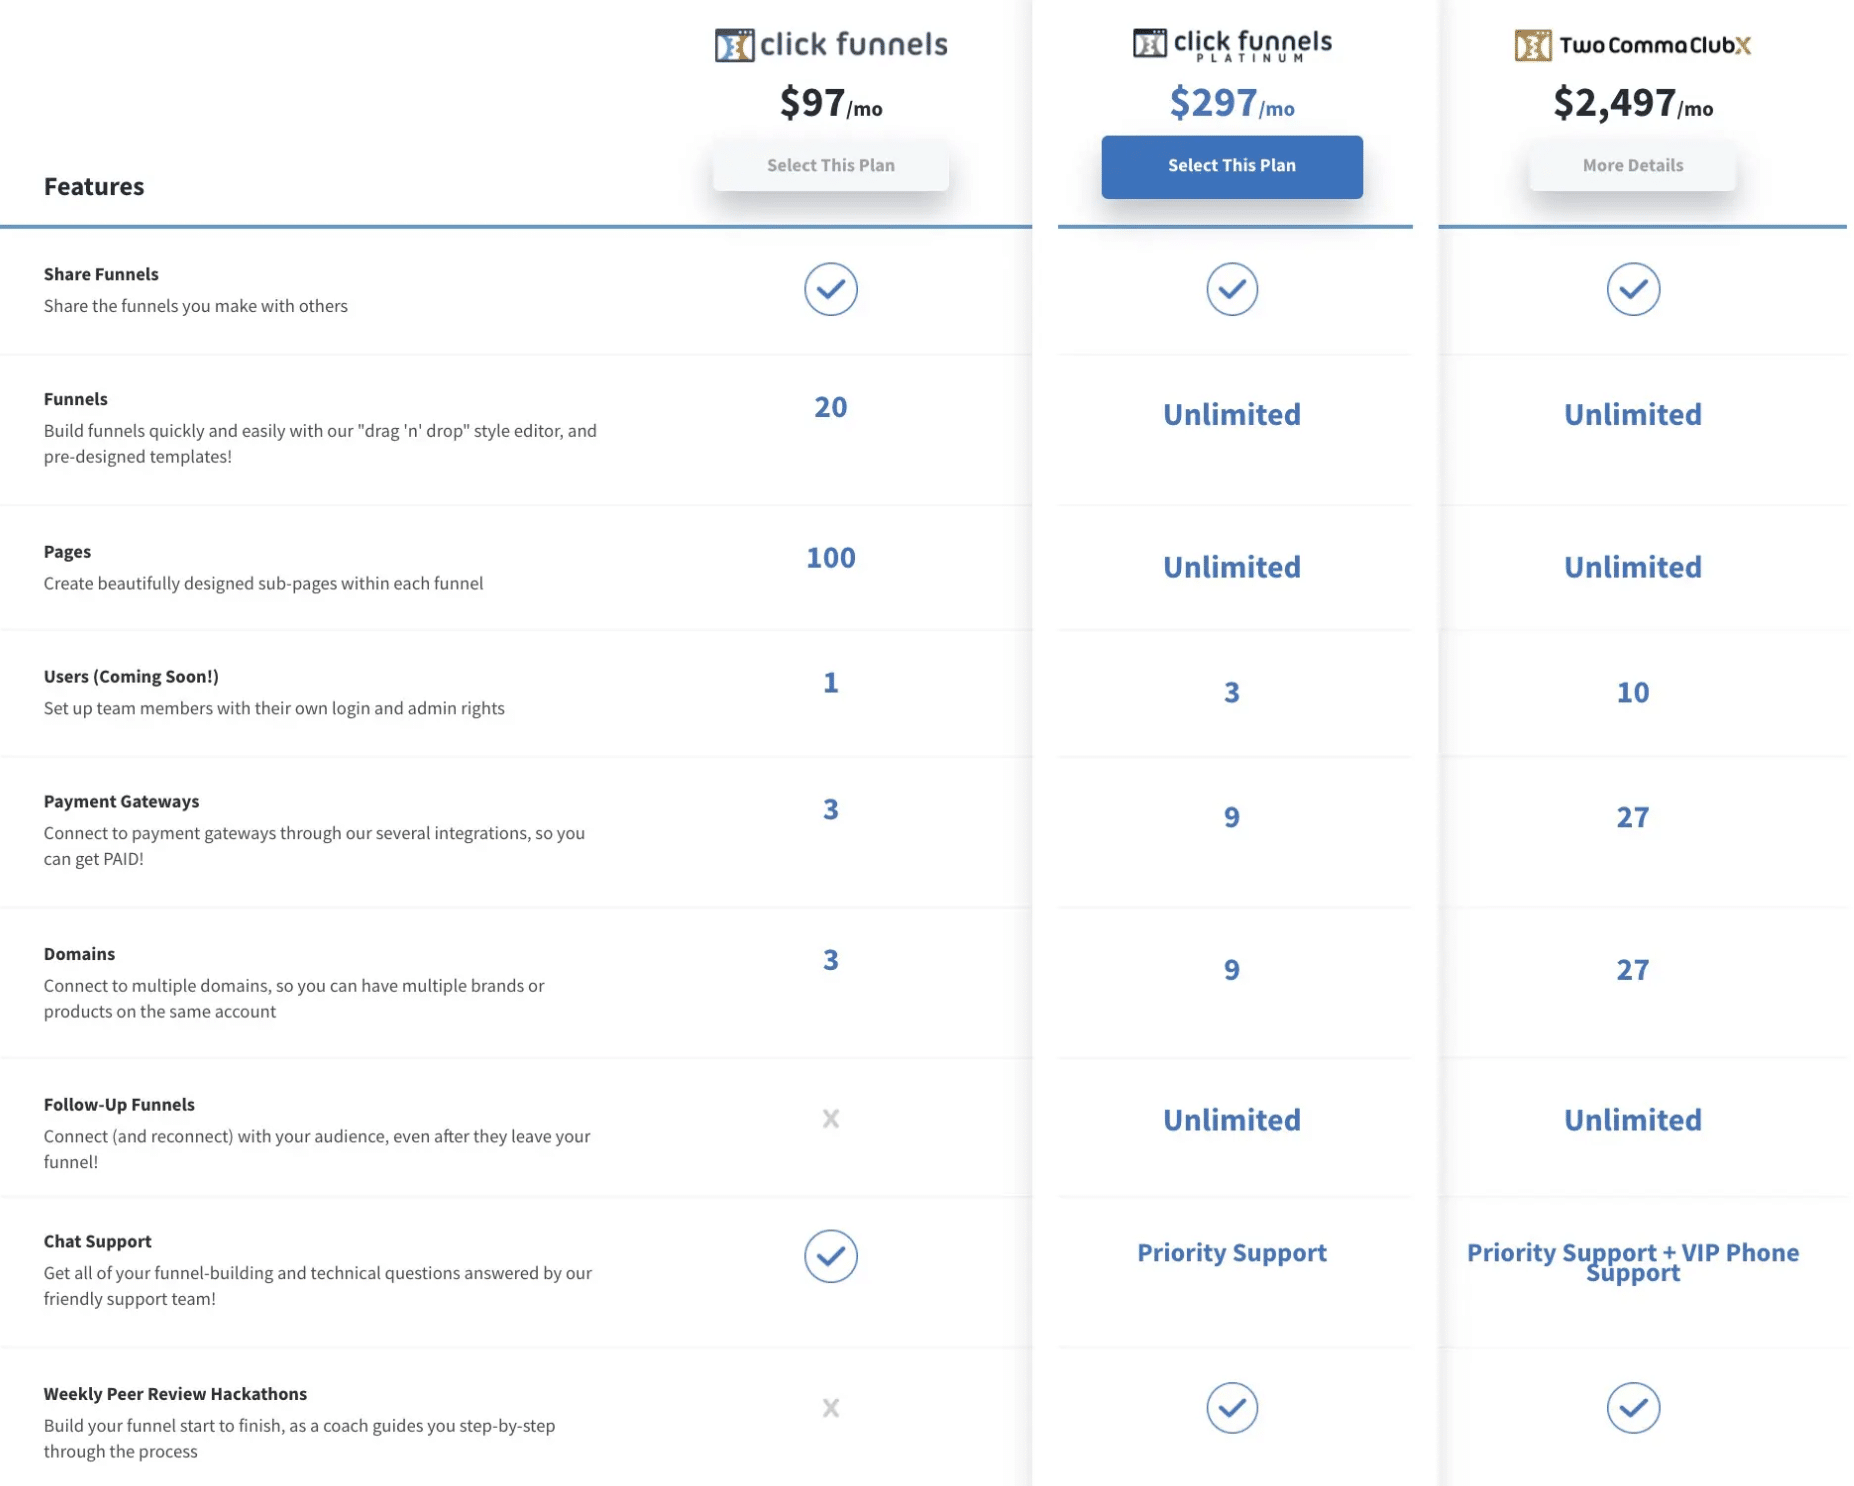Click Weekly Hackathons X mark in $97 column

click(831, 1408)
